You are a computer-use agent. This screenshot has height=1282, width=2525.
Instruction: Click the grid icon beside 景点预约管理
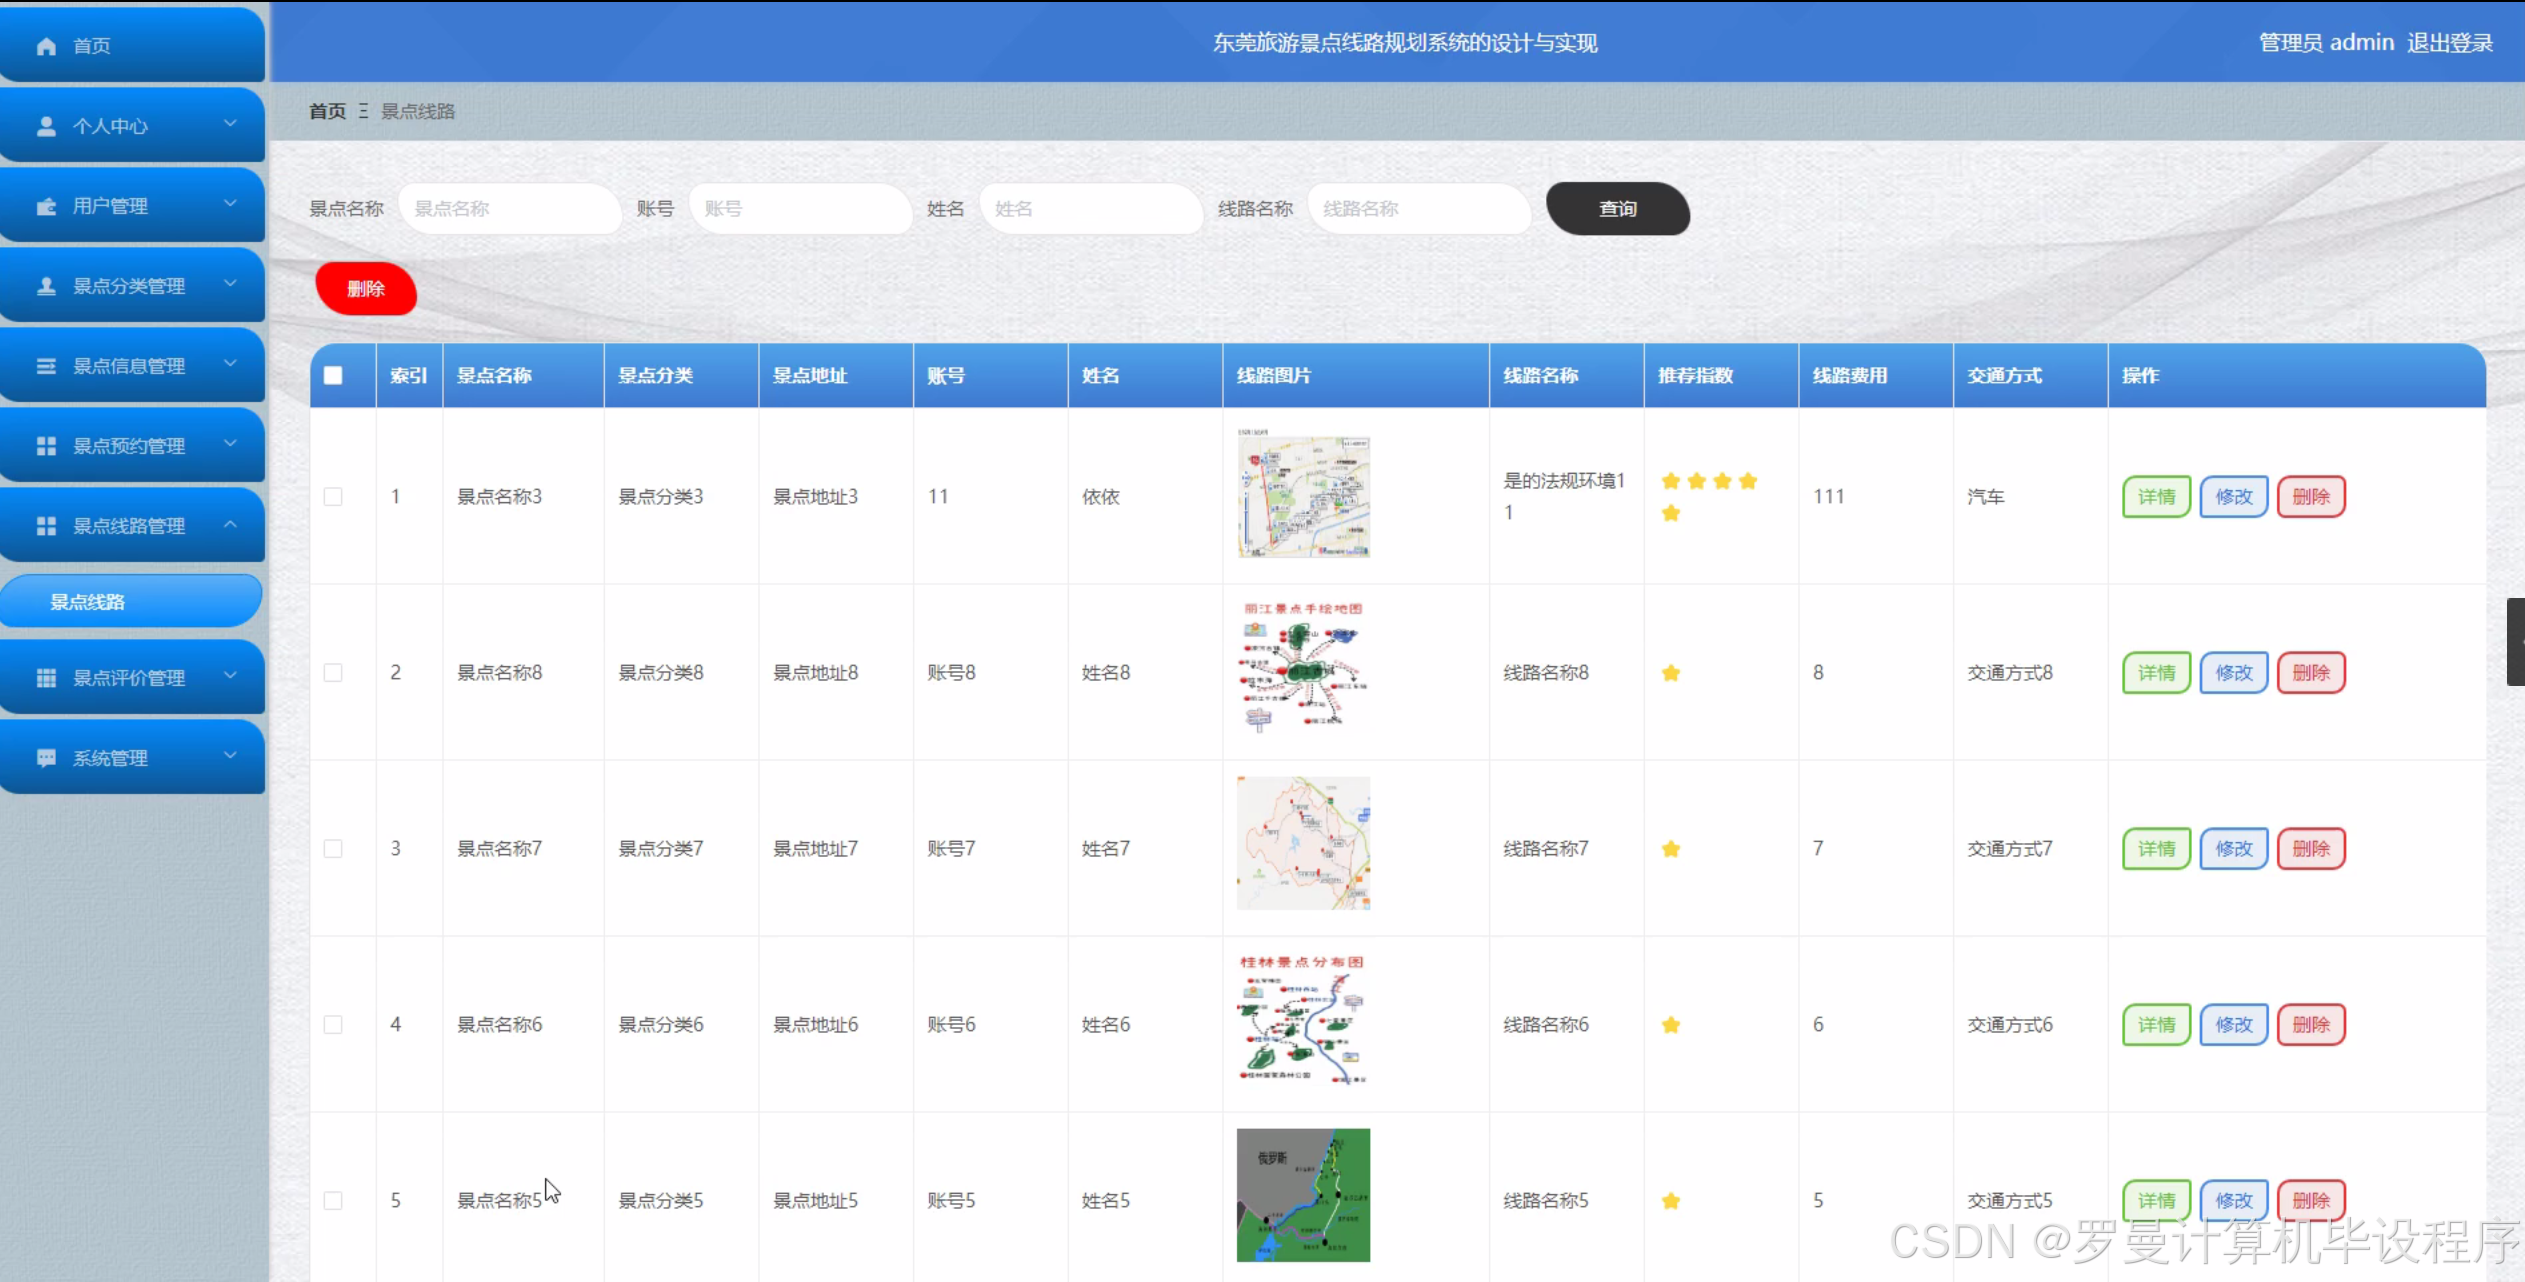tap(46, 446)
